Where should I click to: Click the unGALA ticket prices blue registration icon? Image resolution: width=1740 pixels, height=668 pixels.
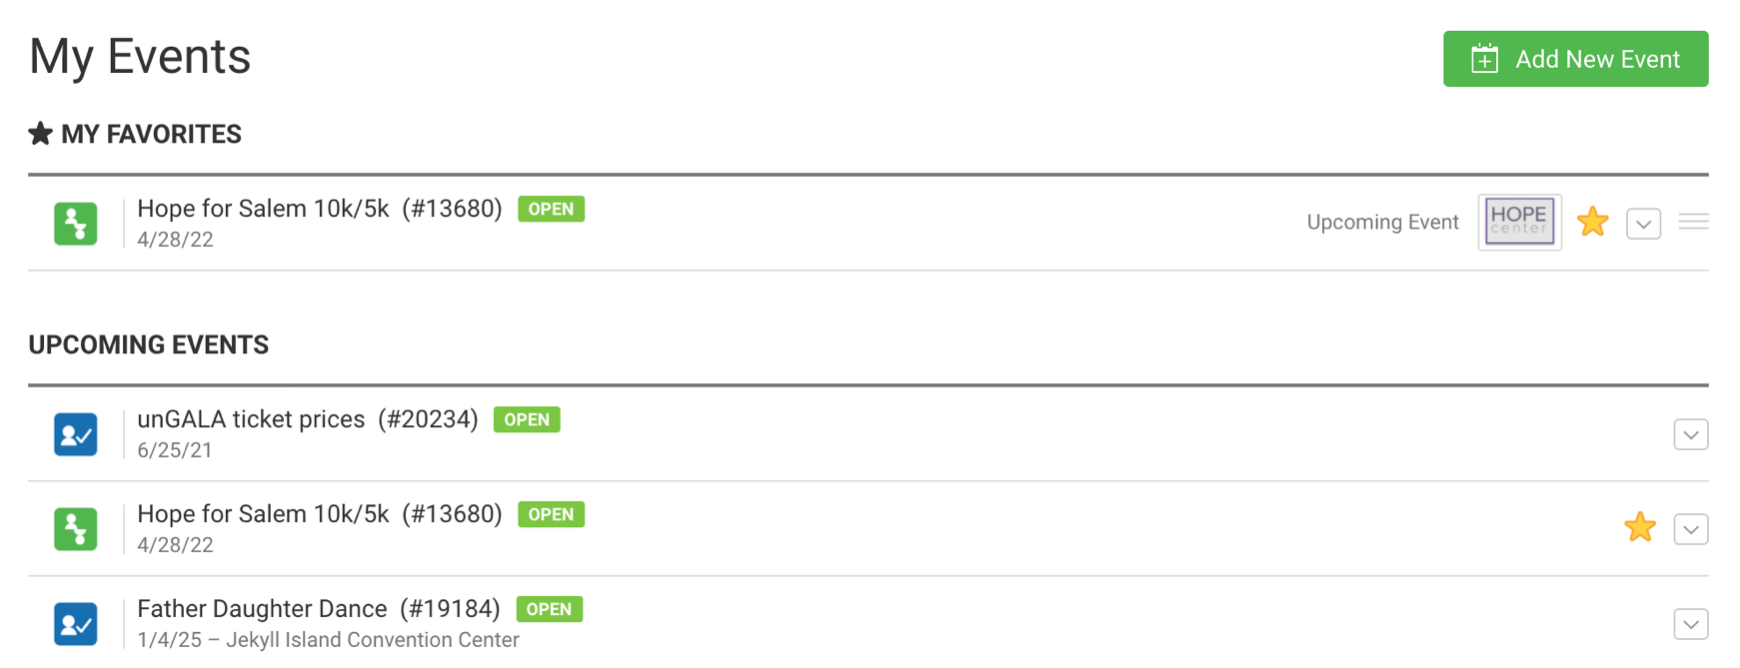(76, 434)
